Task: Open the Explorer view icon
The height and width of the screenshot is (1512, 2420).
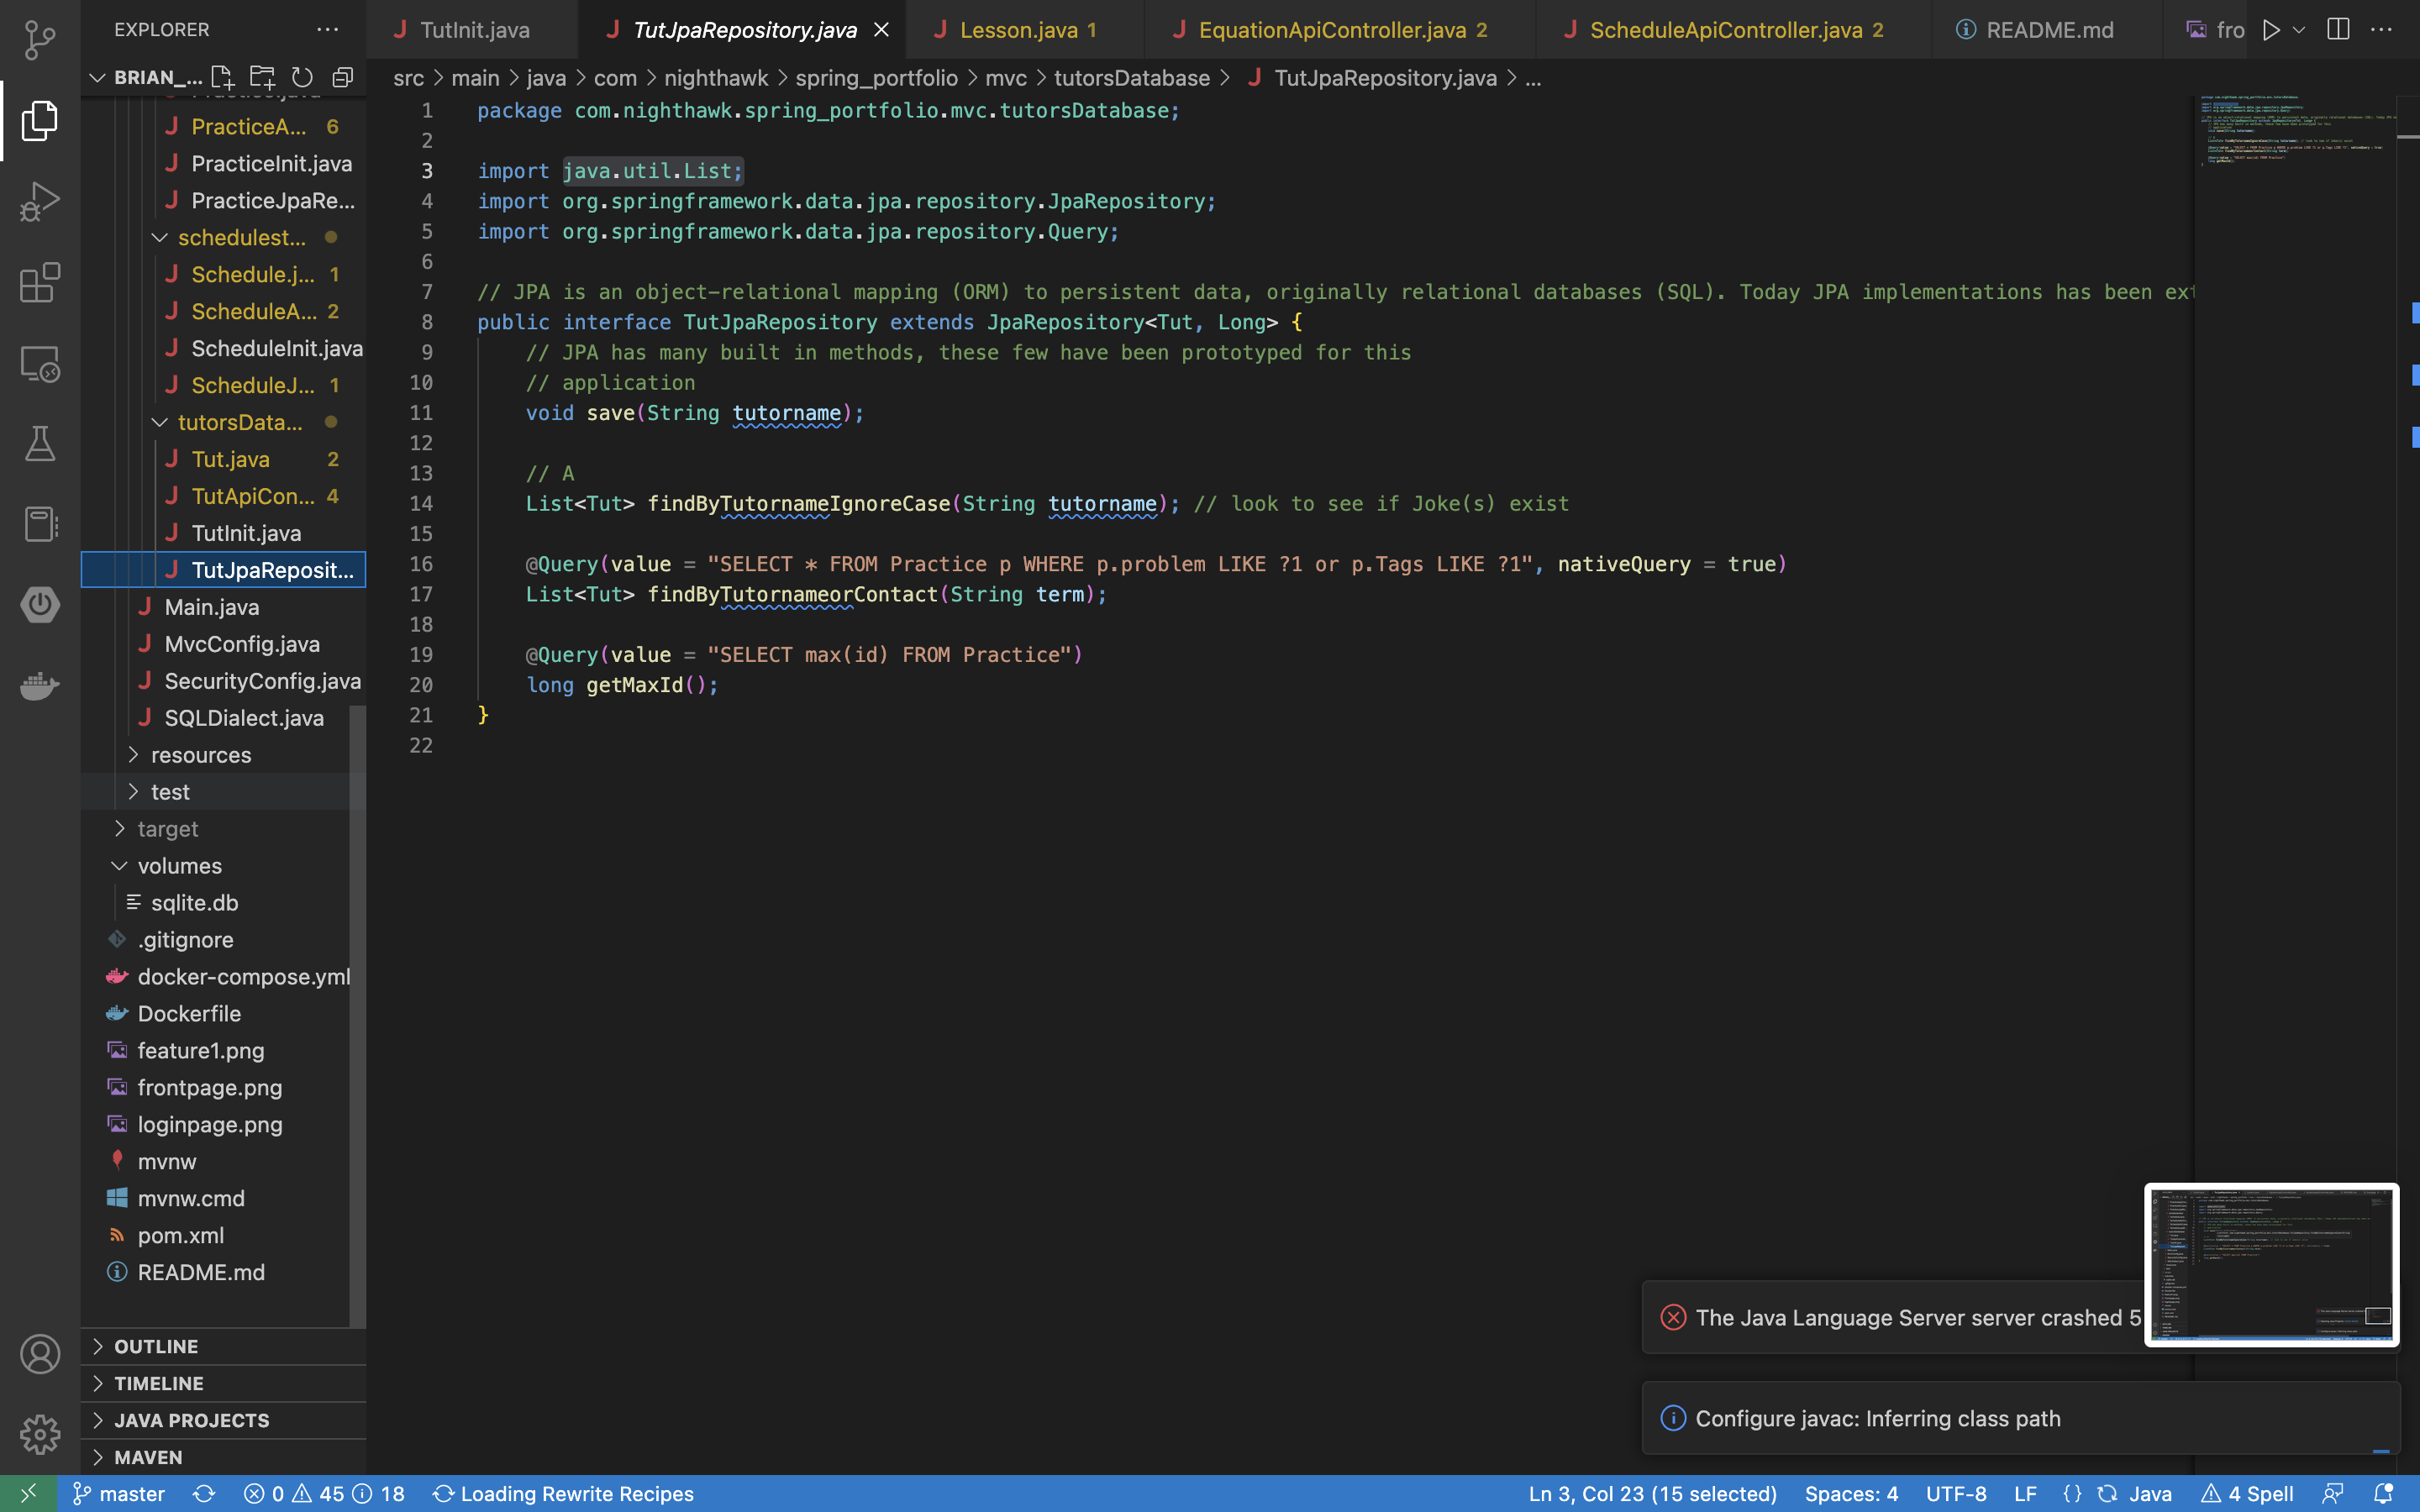Action: click(x=40, y=120)
